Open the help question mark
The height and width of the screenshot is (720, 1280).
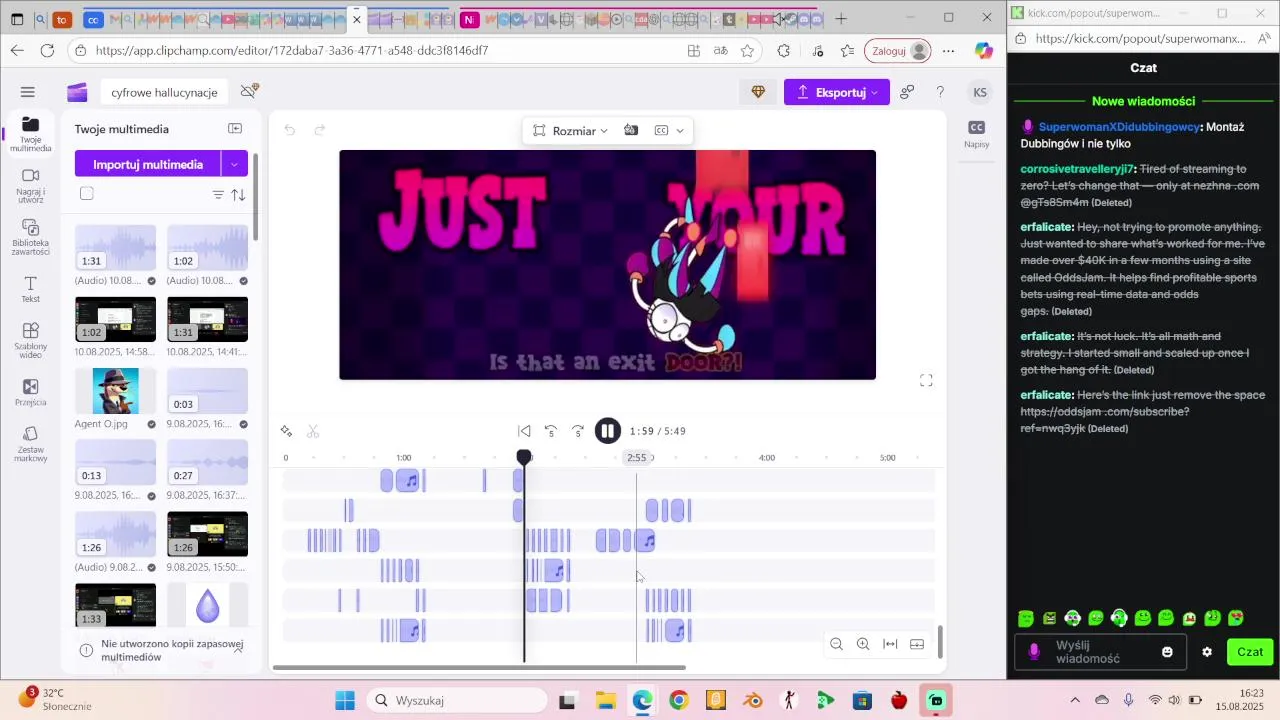[x=940, y=92]
